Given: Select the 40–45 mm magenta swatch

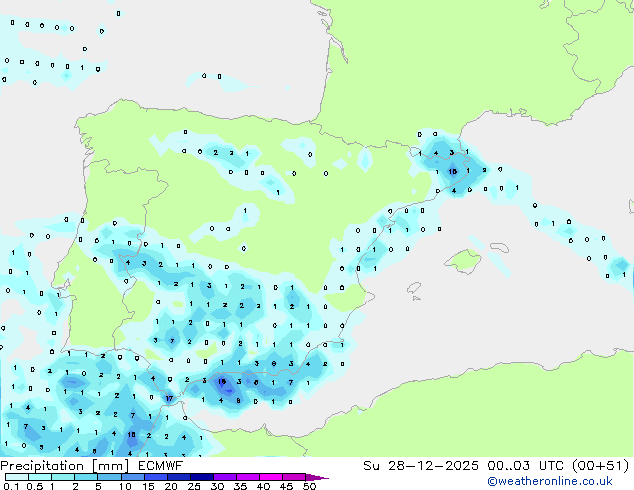Looking at the screenshot, I should pyautogui.click(x=271, y=477).
